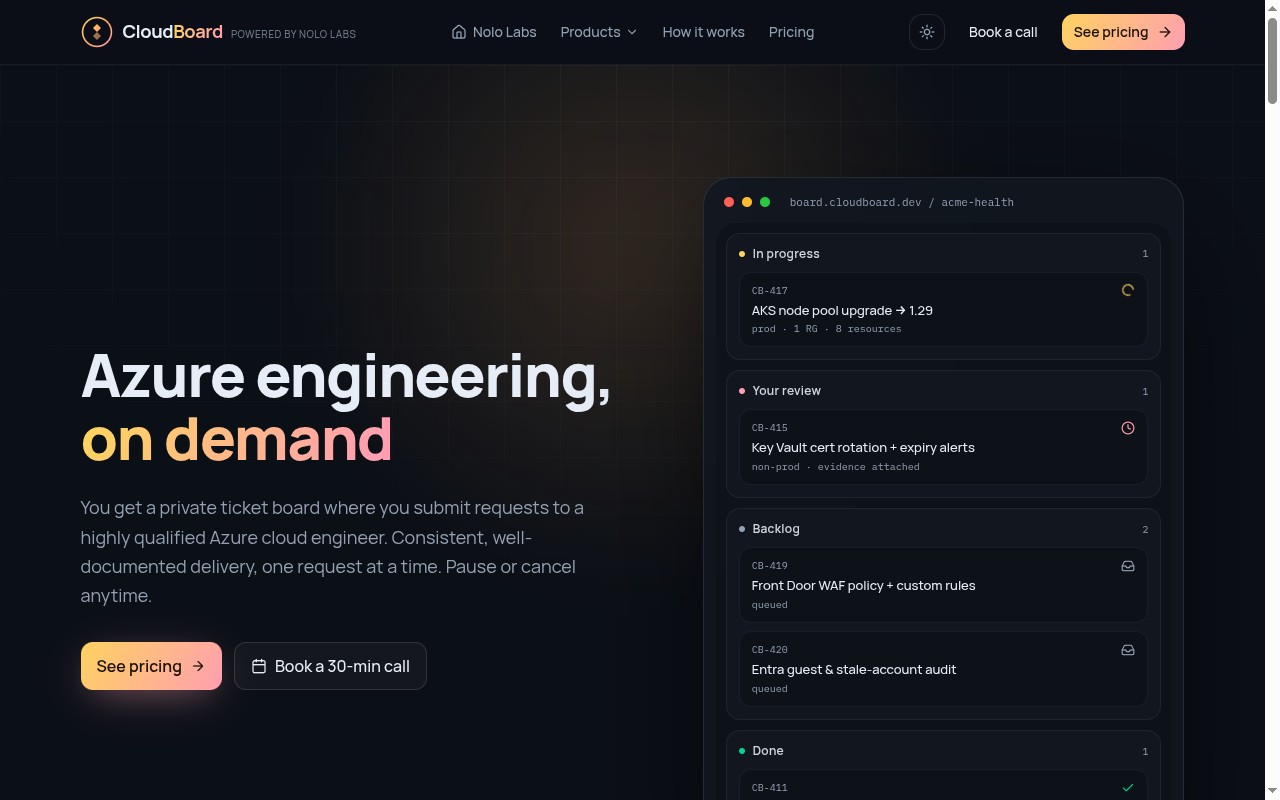The height and width of the screenshot is (800, 1280).
Task: Click the hero See pricing button
Action: pos(151,666)
